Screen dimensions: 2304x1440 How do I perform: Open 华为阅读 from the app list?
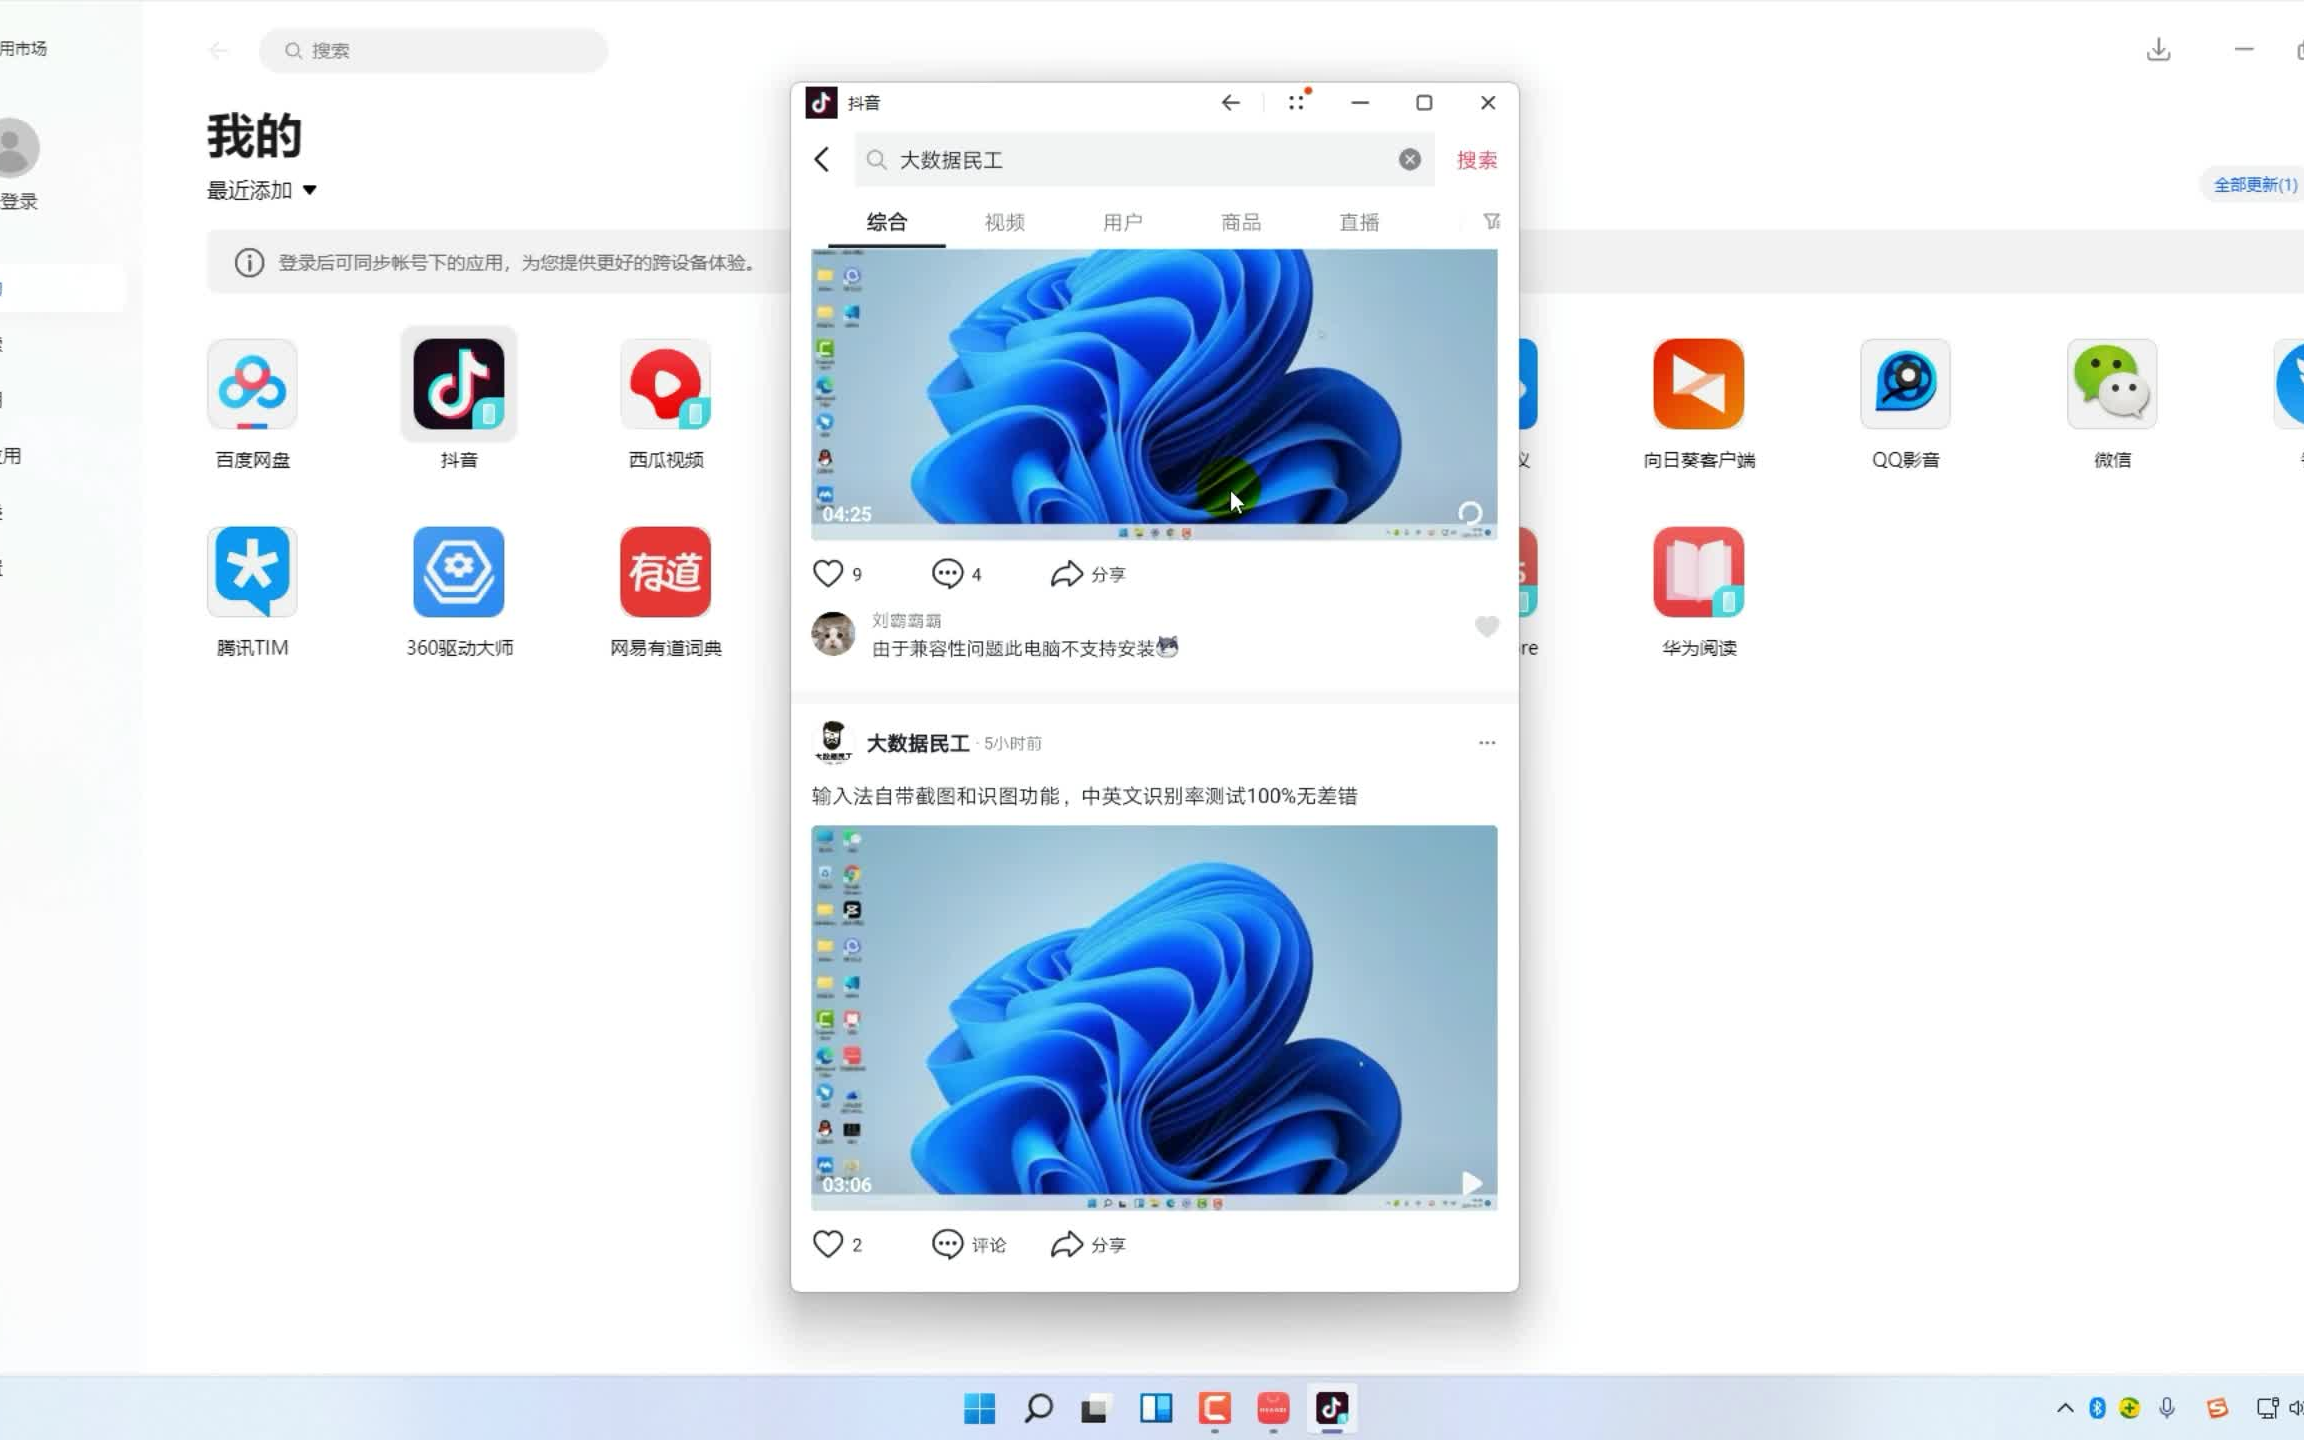[1696, 572]
